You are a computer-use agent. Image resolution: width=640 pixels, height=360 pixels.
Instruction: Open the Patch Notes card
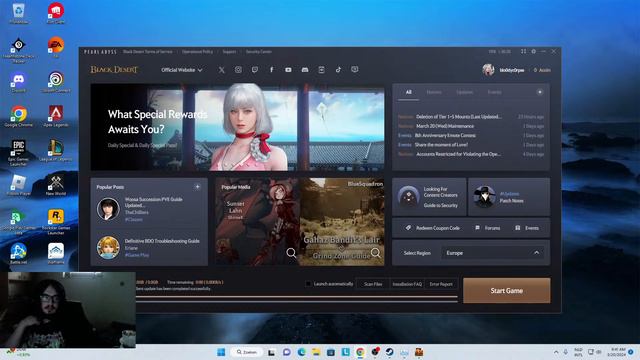point(509,197)
